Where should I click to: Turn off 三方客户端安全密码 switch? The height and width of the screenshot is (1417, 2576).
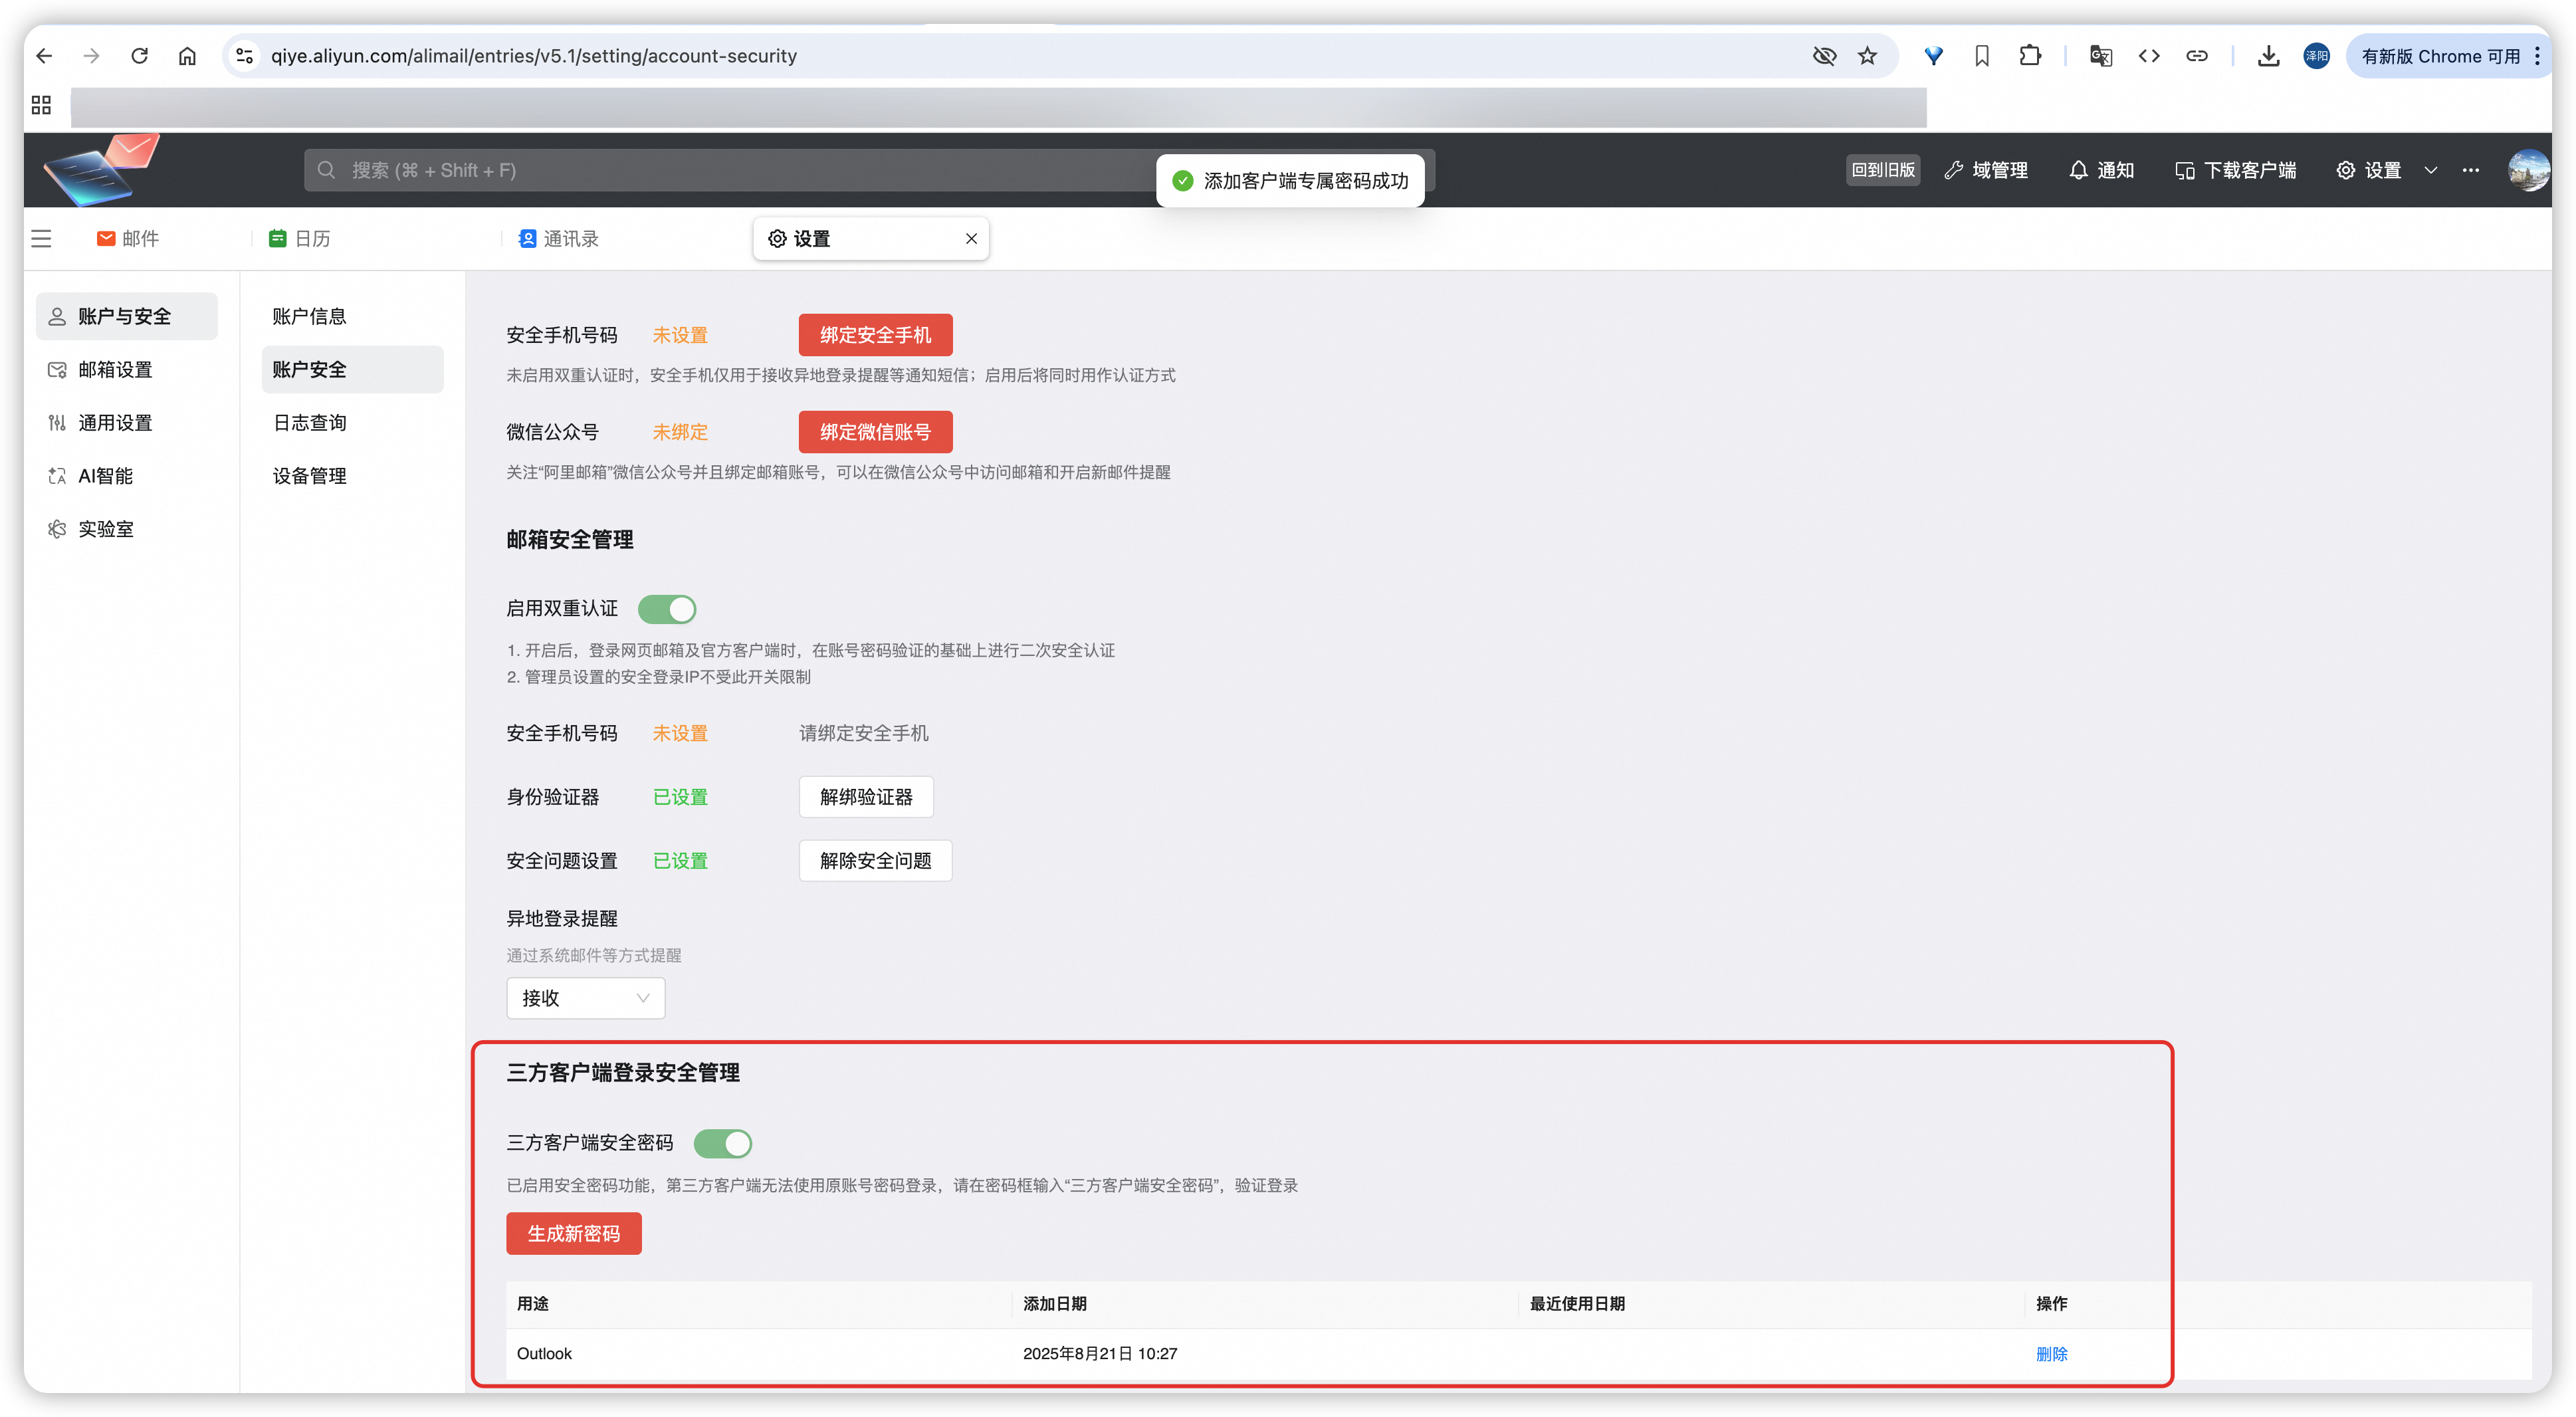tap(723, 1143)
